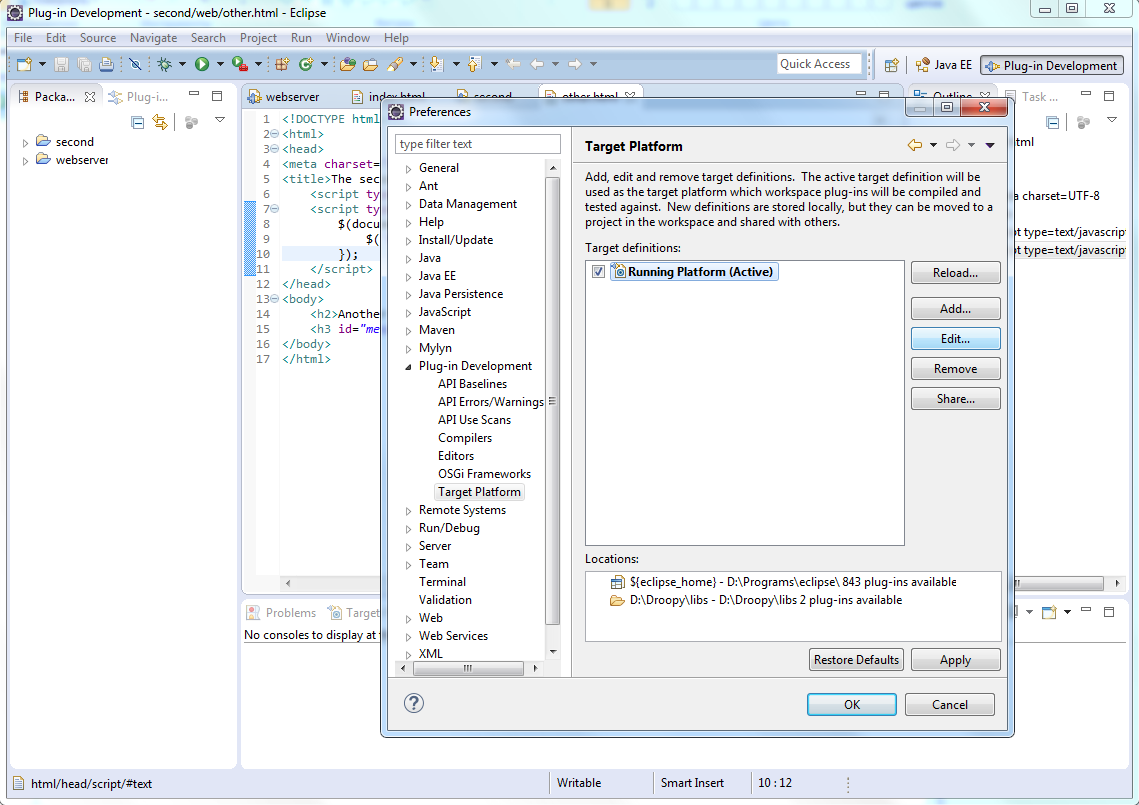Image resolution: width=1139 pixels, height=805 pixels.
Task: Cancel the Preferences dialog
Action: (x=949, y=704)
